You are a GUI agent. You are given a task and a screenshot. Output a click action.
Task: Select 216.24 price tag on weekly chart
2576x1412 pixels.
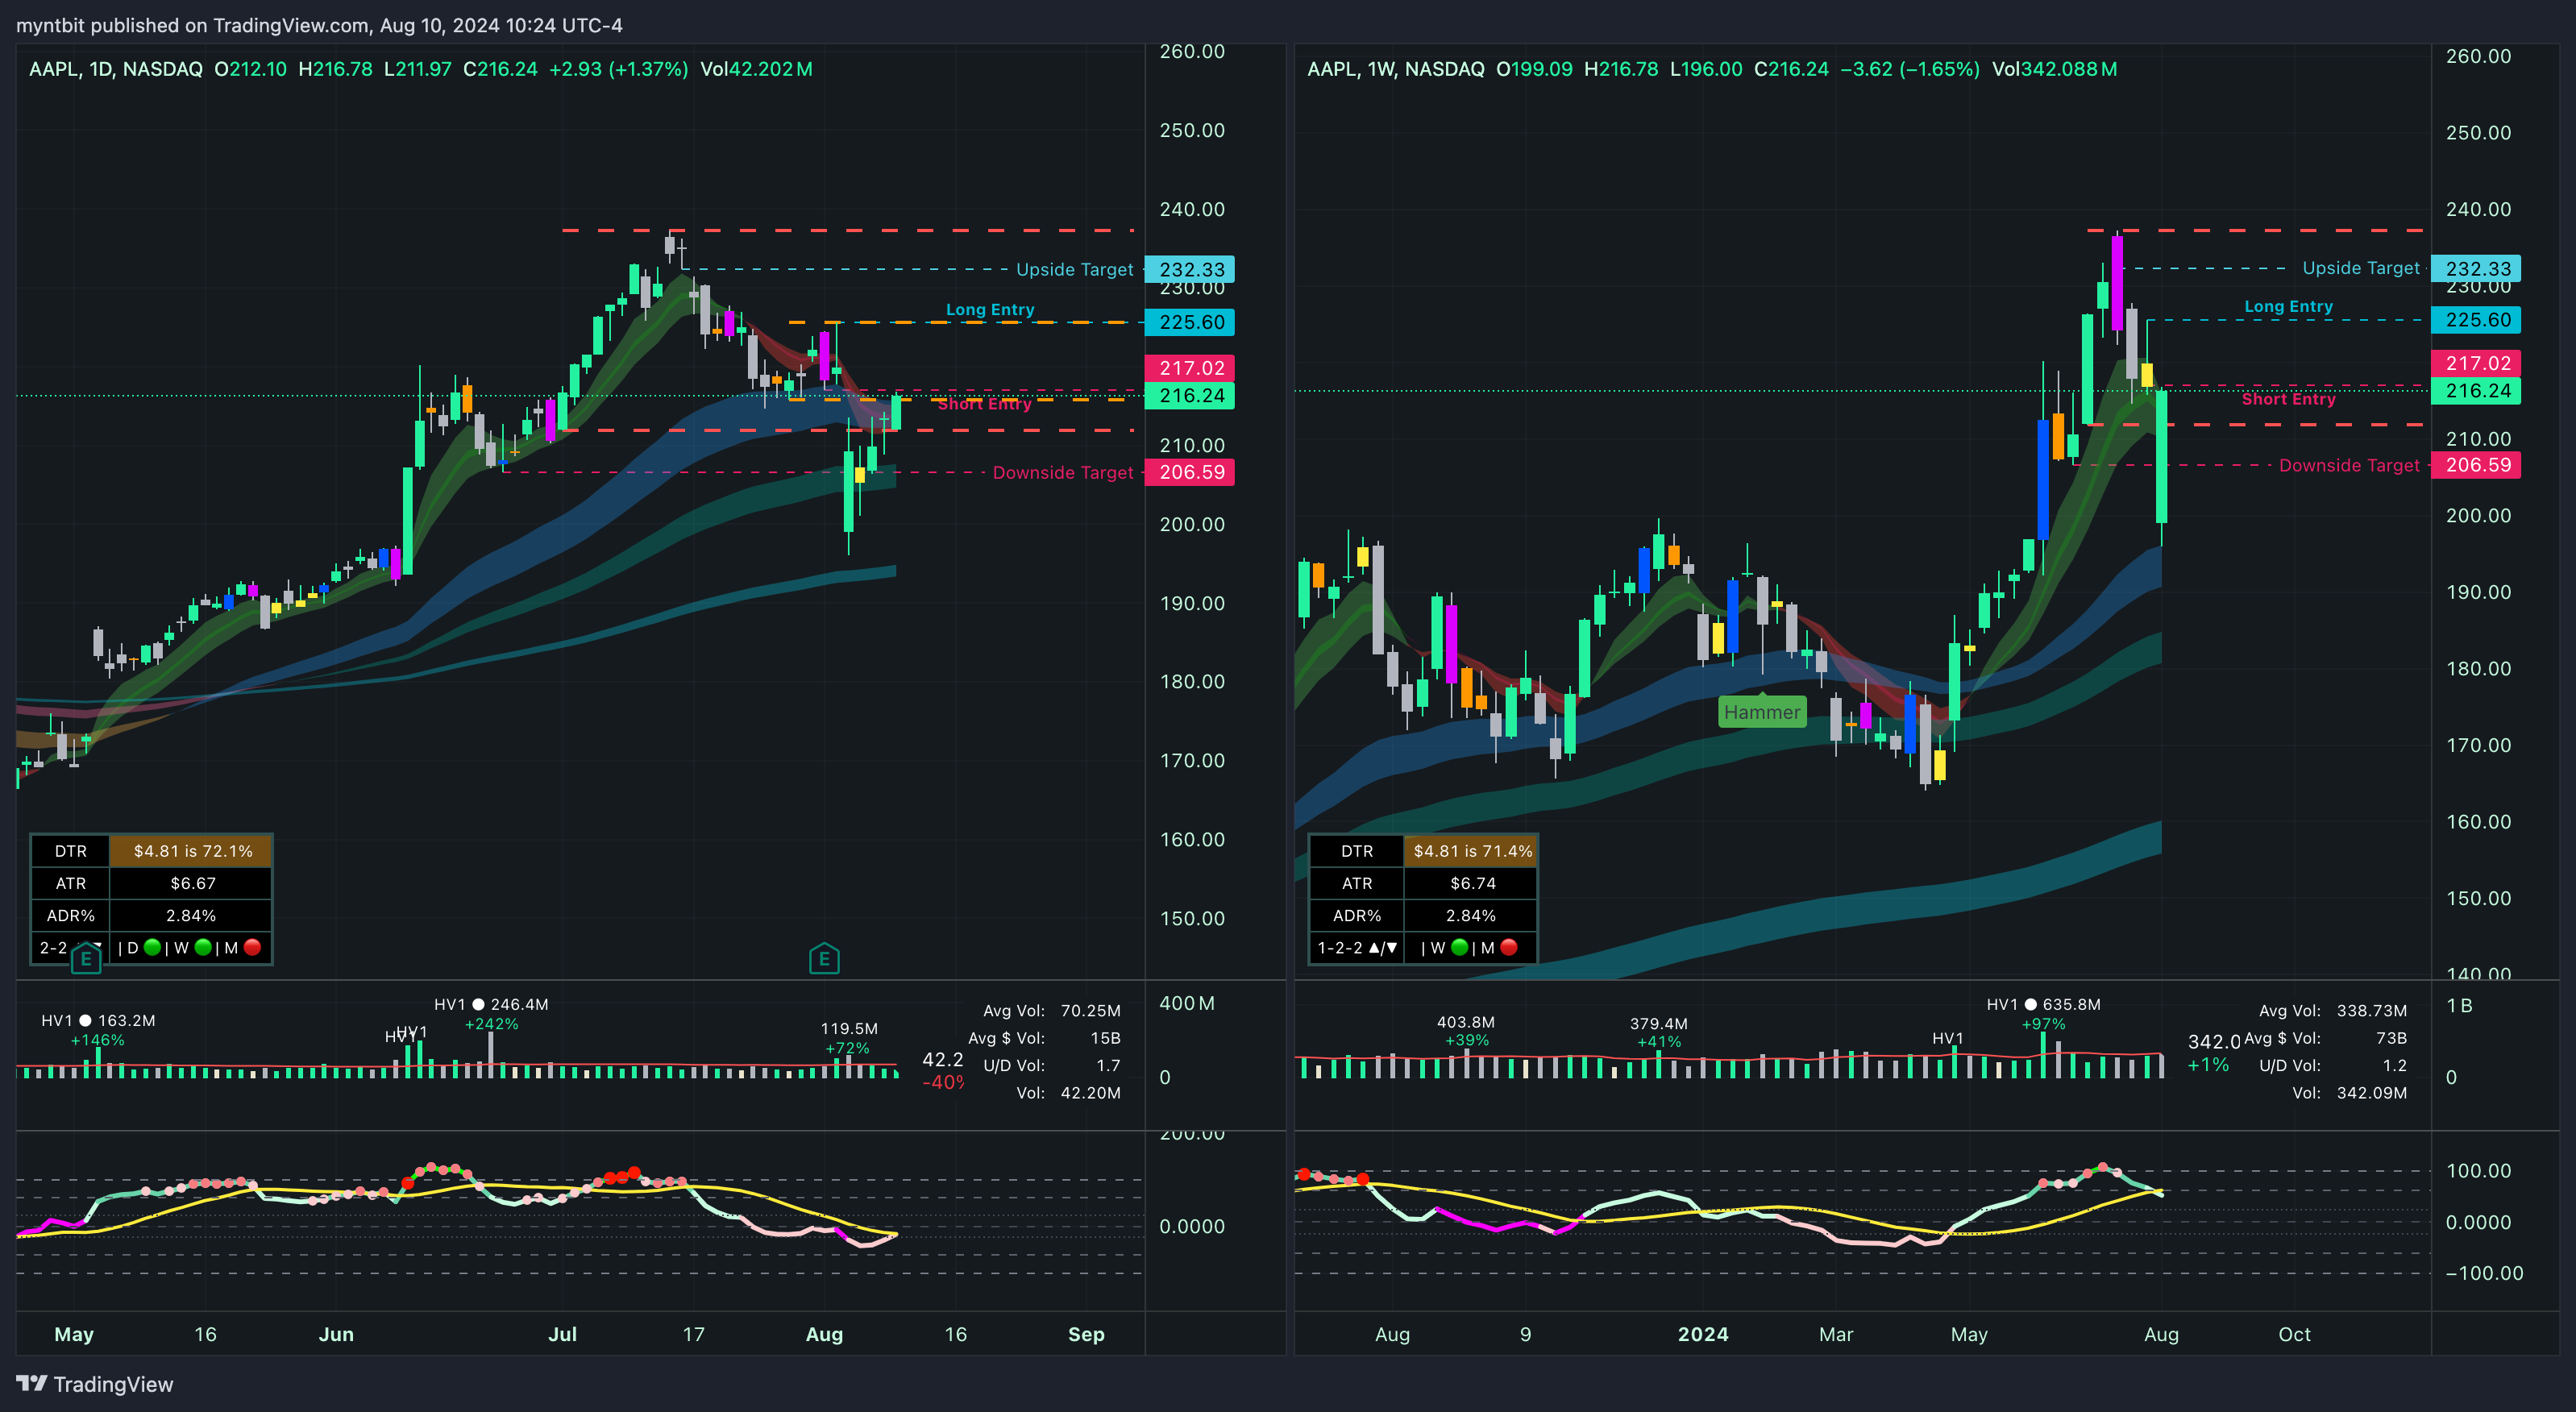point(2476,391)
